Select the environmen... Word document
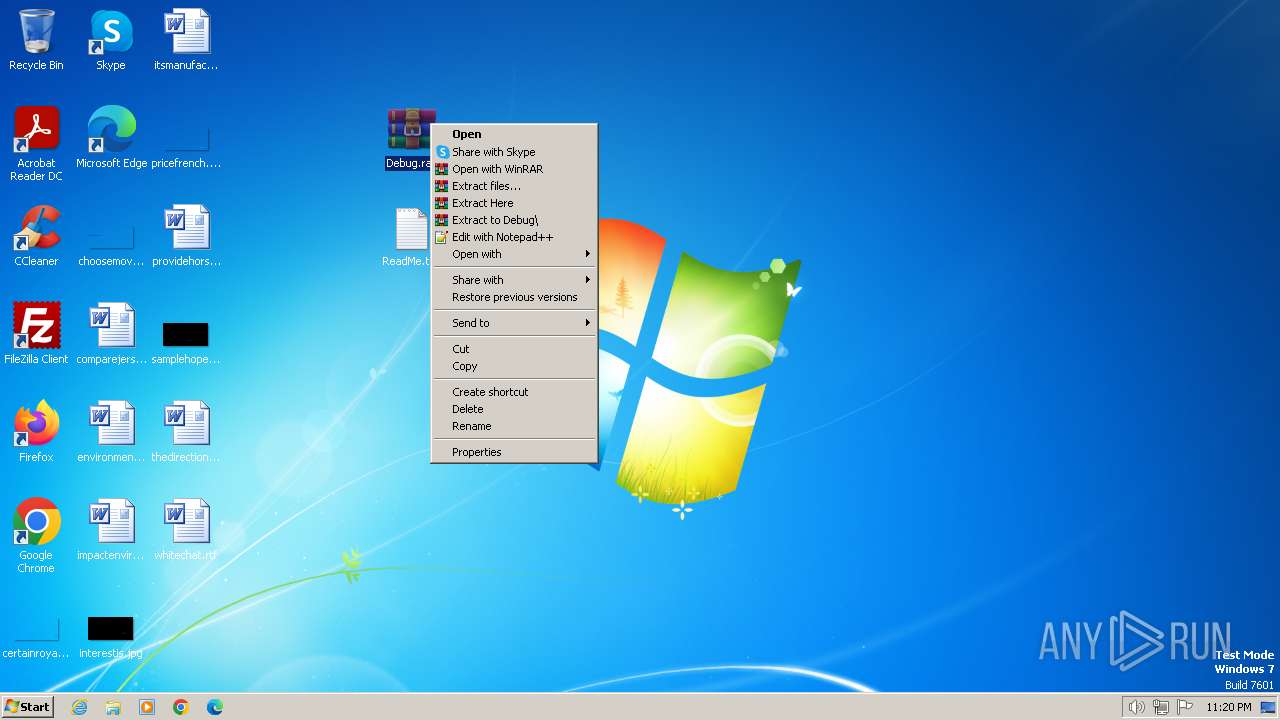The width and height of the screenshot is (1280, 720). click(x=111, y=432)
